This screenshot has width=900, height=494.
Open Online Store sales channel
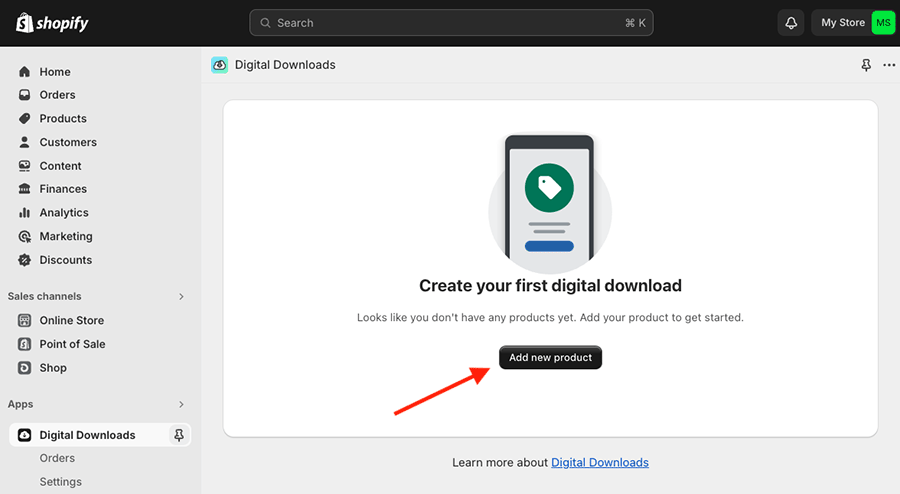click(72, 320)
